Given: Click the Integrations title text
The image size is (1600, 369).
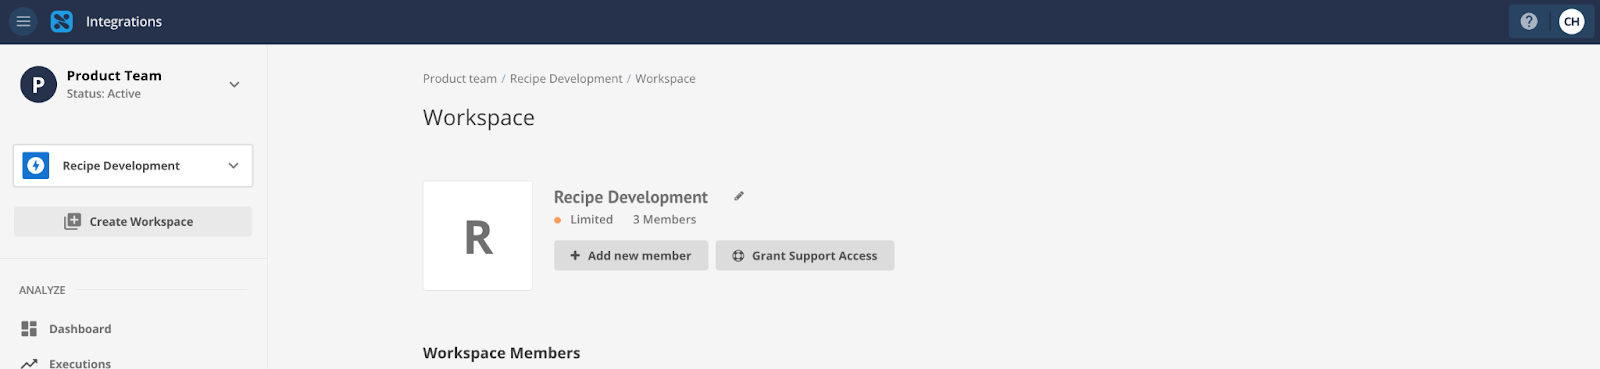Looking at the screenshot, I should coord(124,21).
